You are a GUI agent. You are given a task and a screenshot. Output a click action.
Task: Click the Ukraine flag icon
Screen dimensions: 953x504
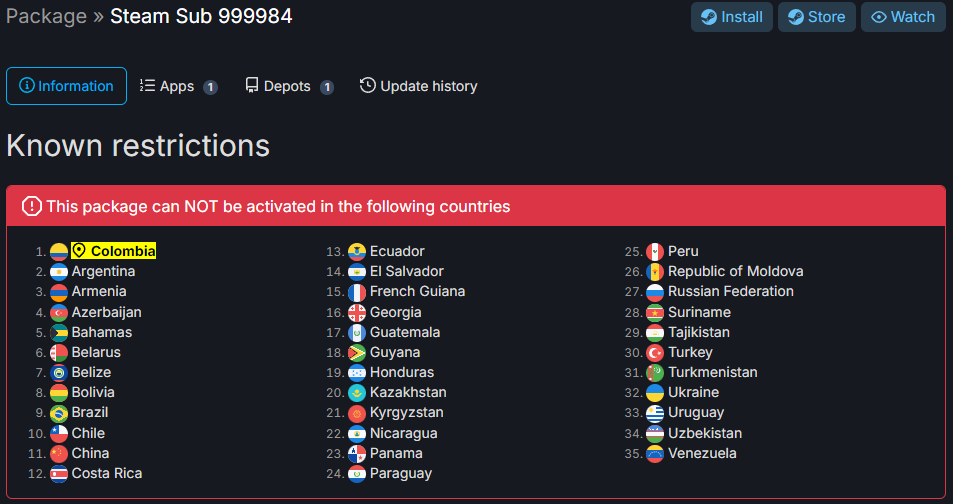pyautogui.click(x=655, y=393)
